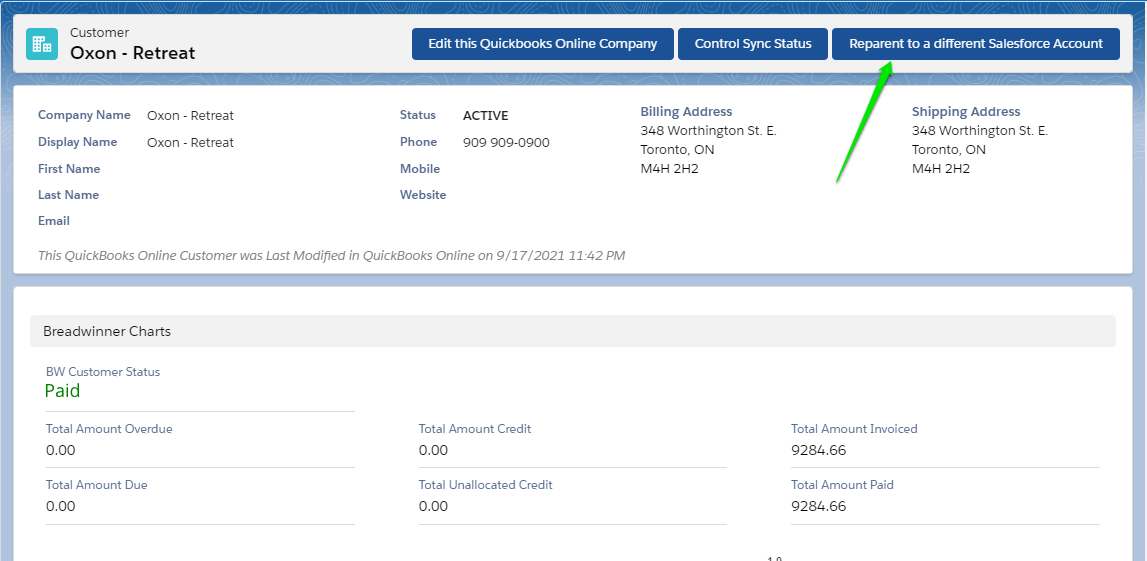Click the Total Unallocated Credit value 0.00

point(434,506)
